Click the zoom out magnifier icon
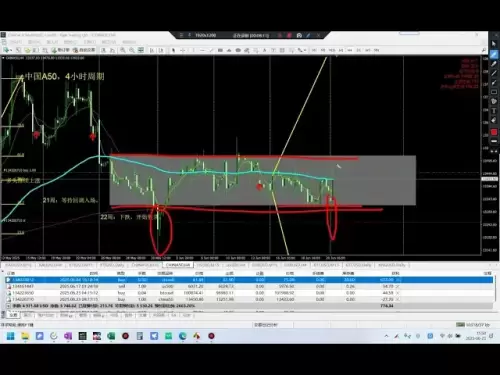This screenshot has width=500, height=375. click(x=132, y=50)
